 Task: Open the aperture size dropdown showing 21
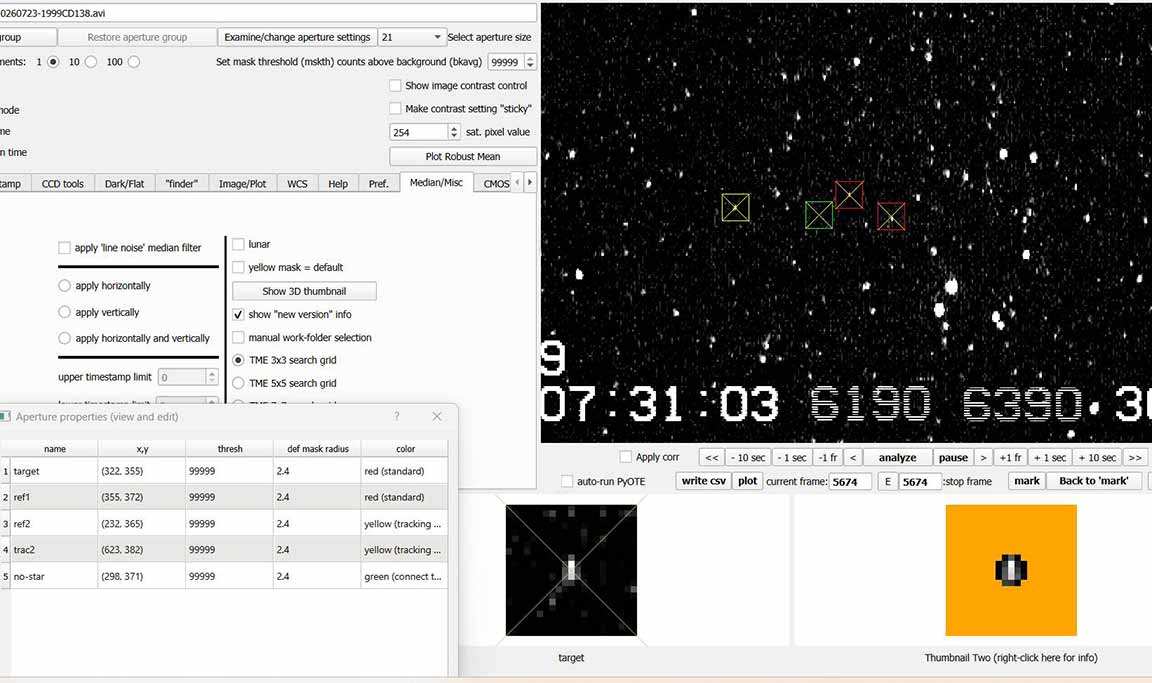click(x=411, y=37)
